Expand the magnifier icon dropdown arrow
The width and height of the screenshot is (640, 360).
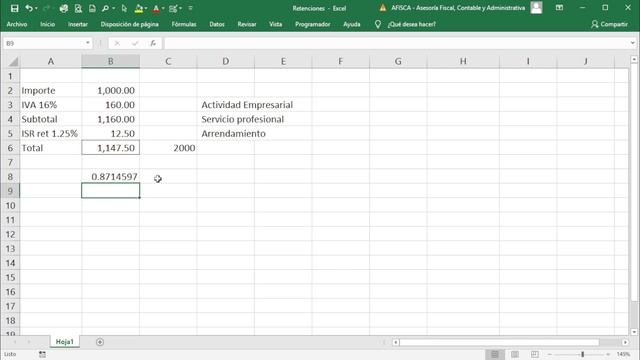point(113,8)
